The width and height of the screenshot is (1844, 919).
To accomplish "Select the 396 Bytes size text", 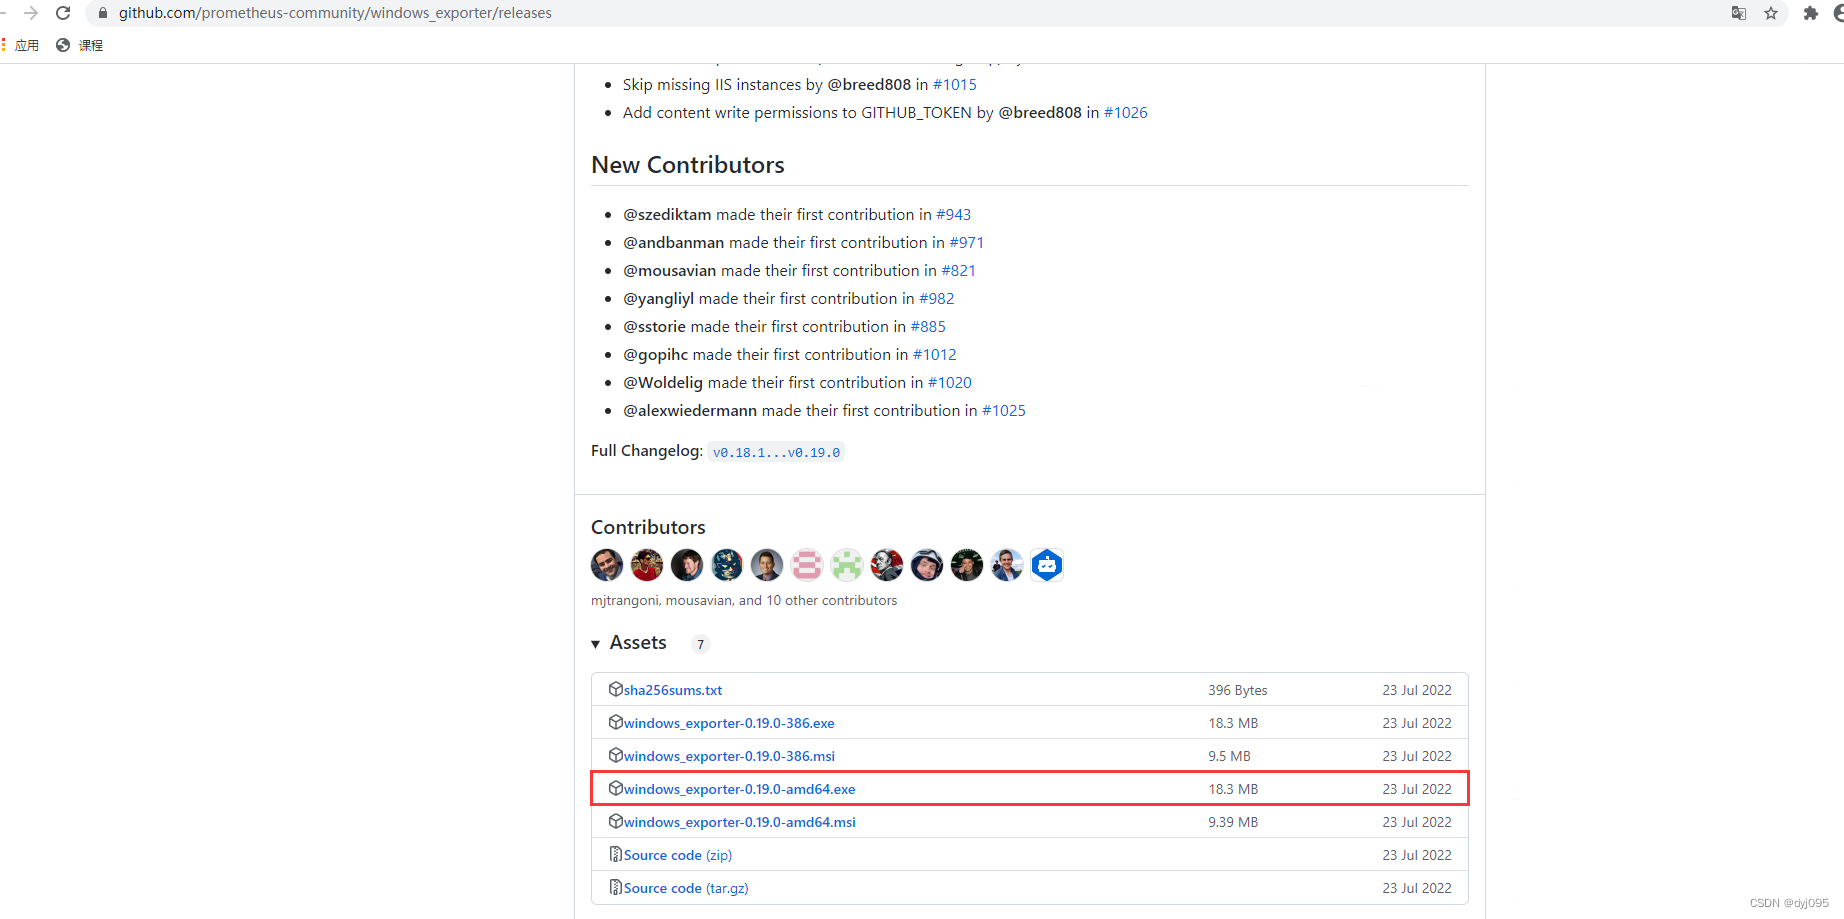I will pyautogui.click(x=1238, y=690).
